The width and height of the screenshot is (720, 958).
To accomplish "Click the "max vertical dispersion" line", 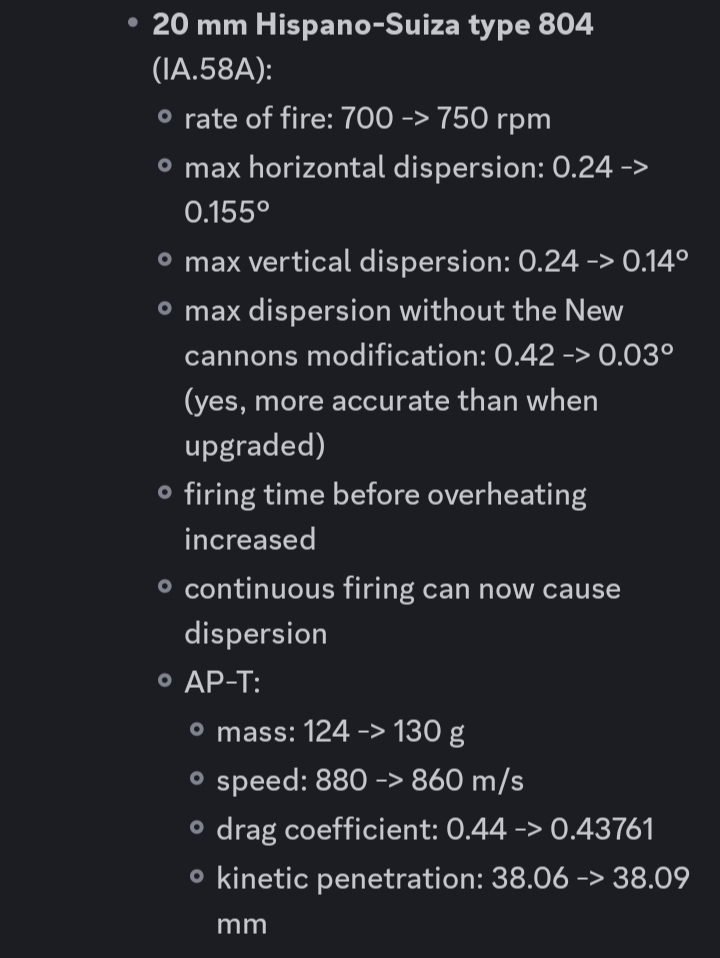I will tap(436, 261).
